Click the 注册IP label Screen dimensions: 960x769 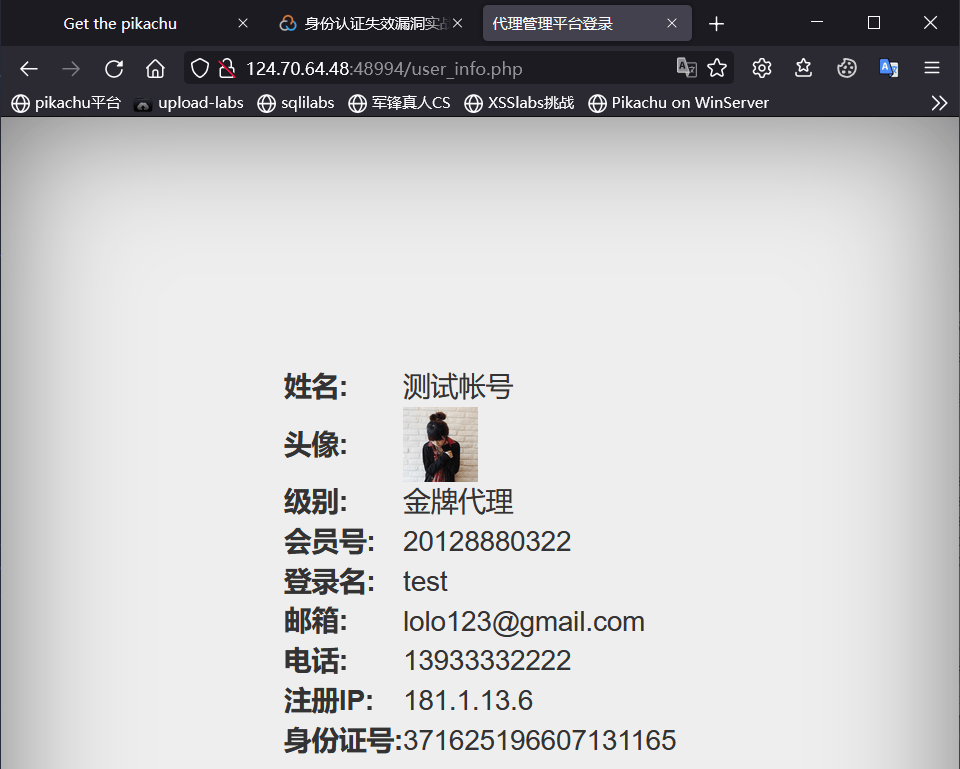coord(329,700)
